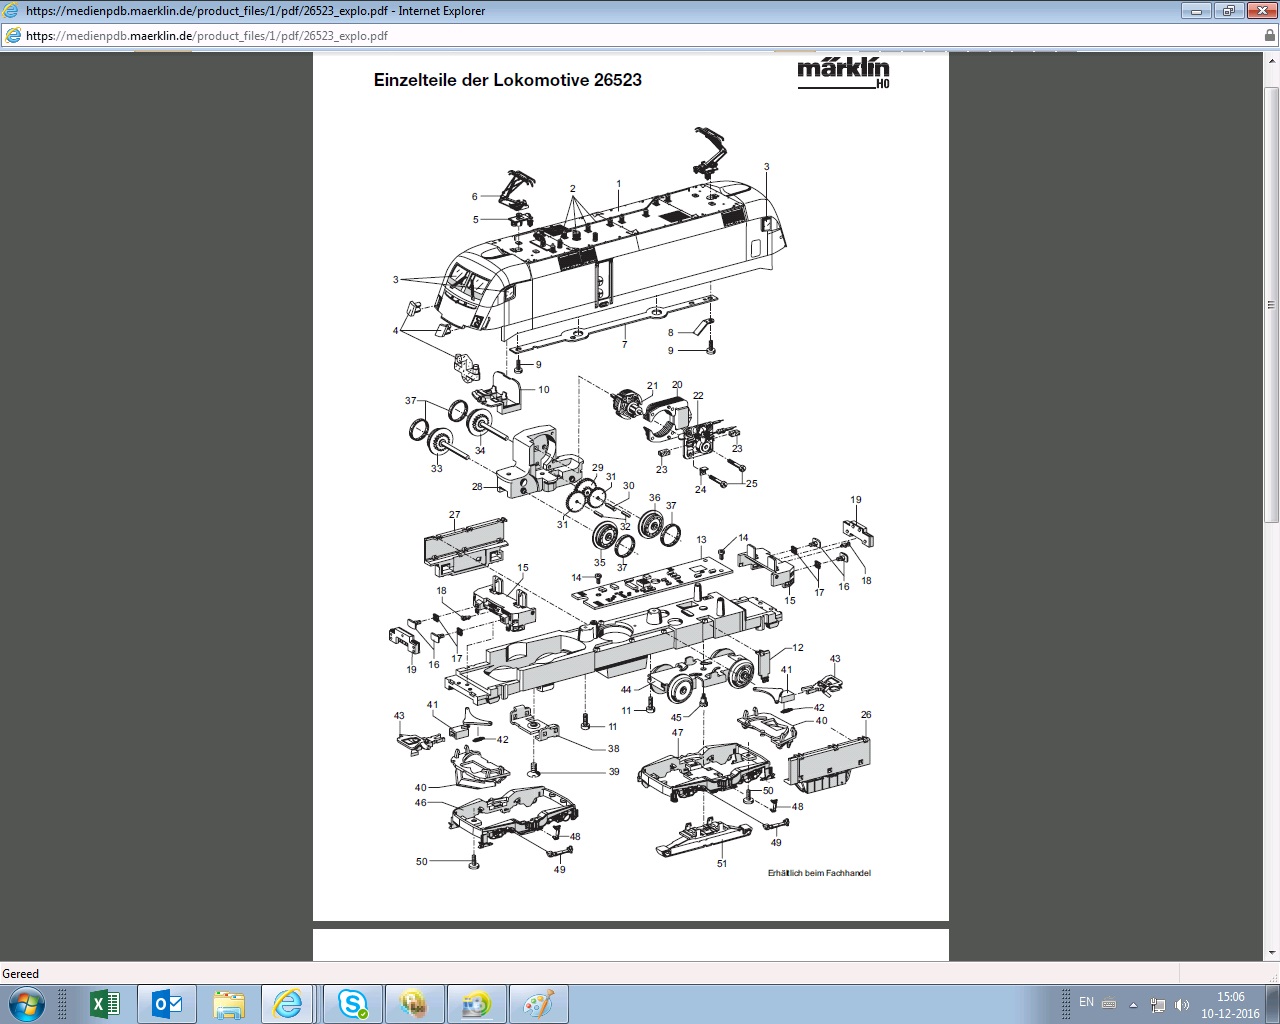This screenshot has width=1280, height=1024.
Task: Click part label 51 under the pickup shoe
Action: tap(722, 864)
